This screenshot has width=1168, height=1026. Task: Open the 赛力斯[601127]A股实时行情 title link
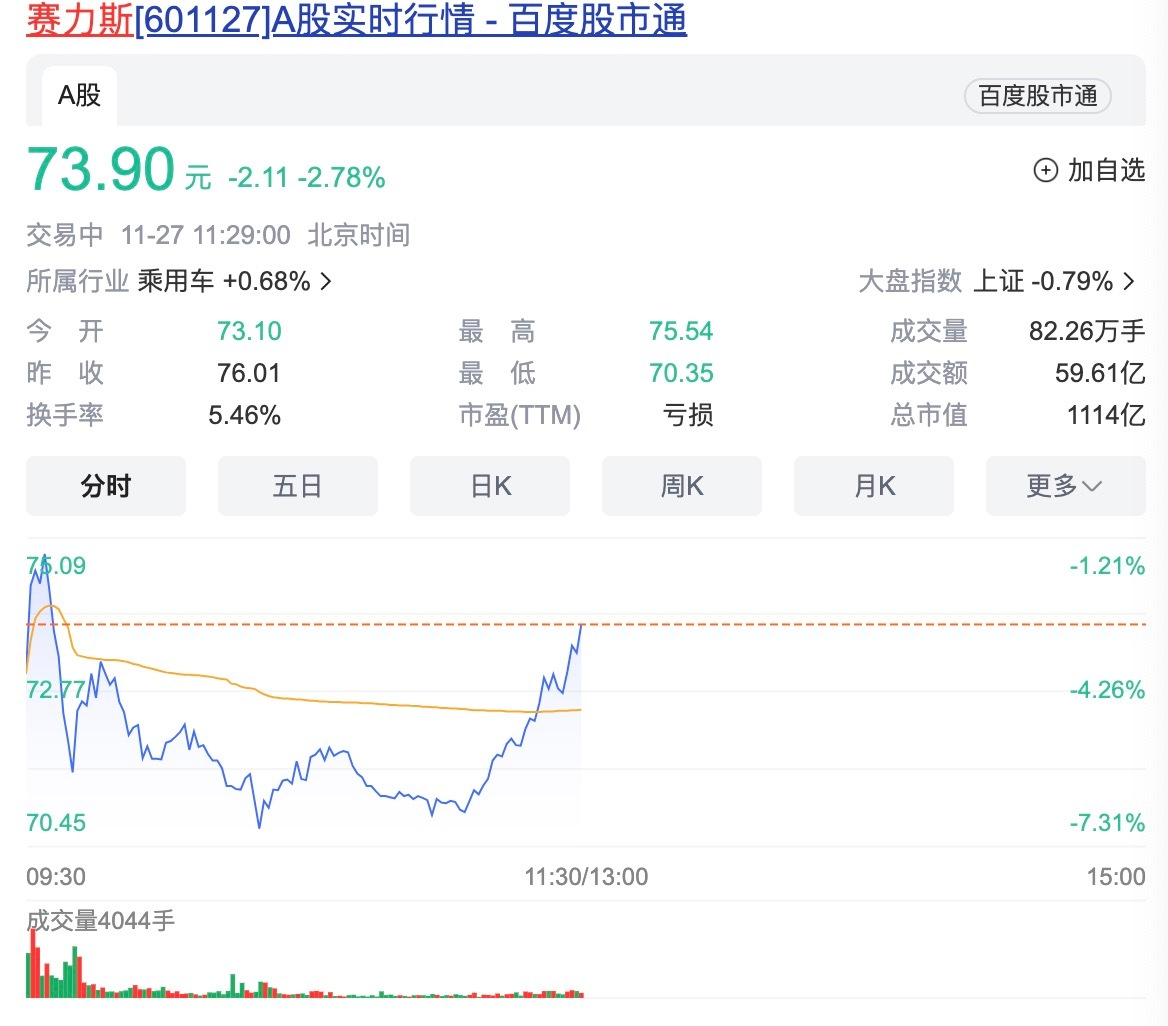pyautogui.click(x=356, y=19)
